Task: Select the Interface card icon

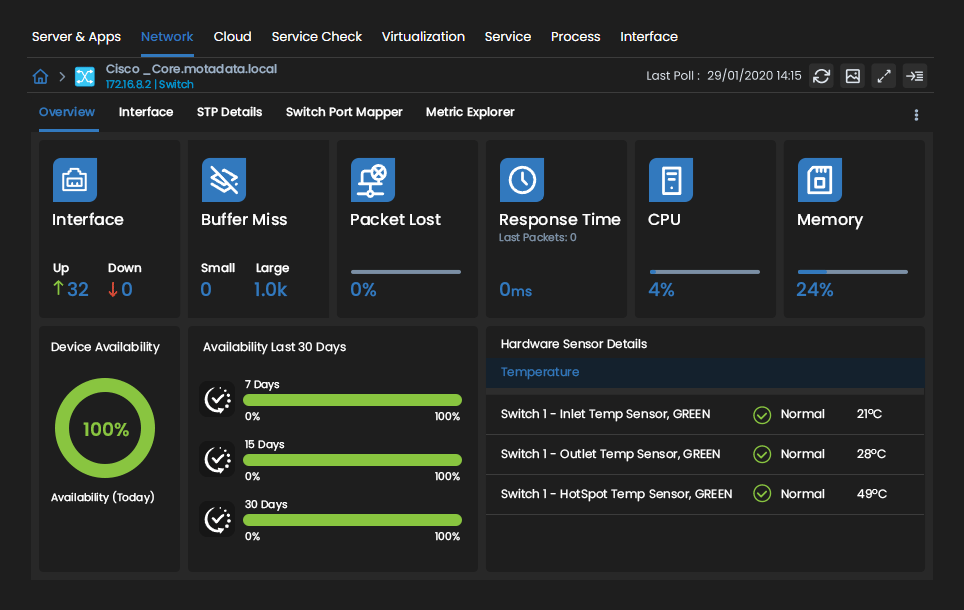Action: click(x=75, y=180)
